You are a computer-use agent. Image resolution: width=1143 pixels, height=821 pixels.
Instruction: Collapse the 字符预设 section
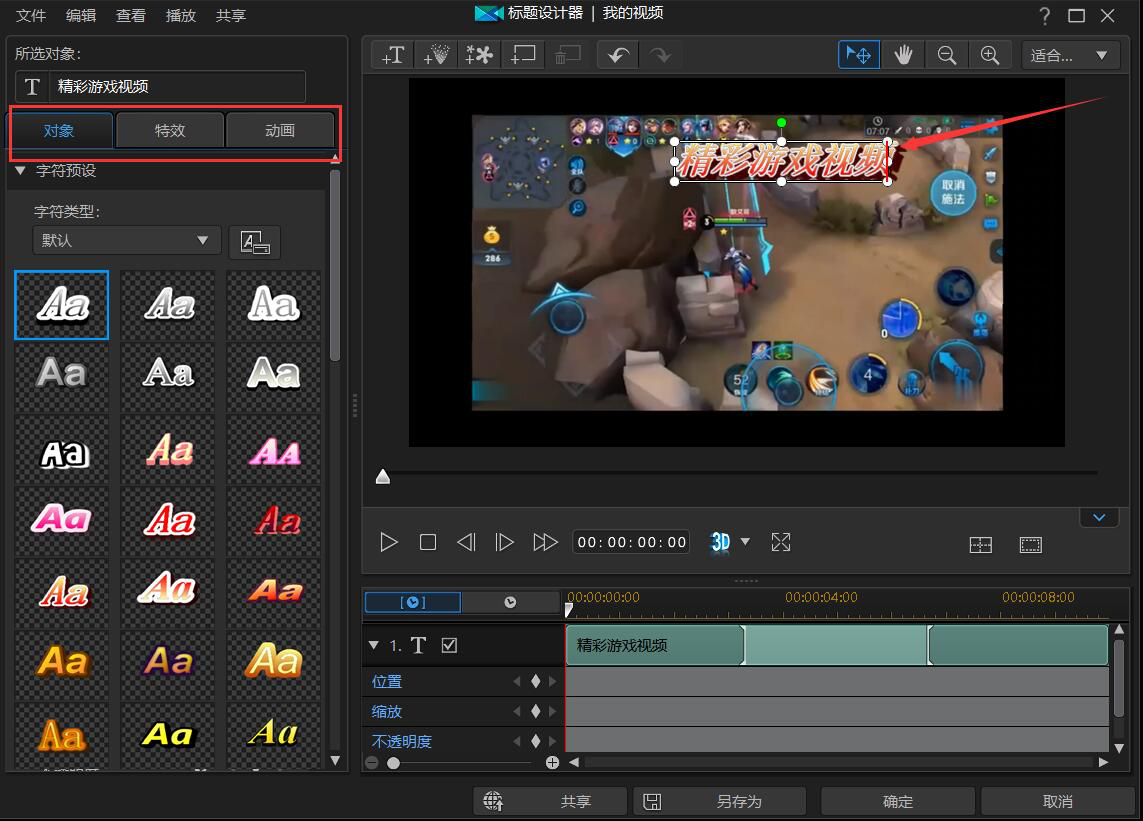pyautogui.click(x=20, y=171)
